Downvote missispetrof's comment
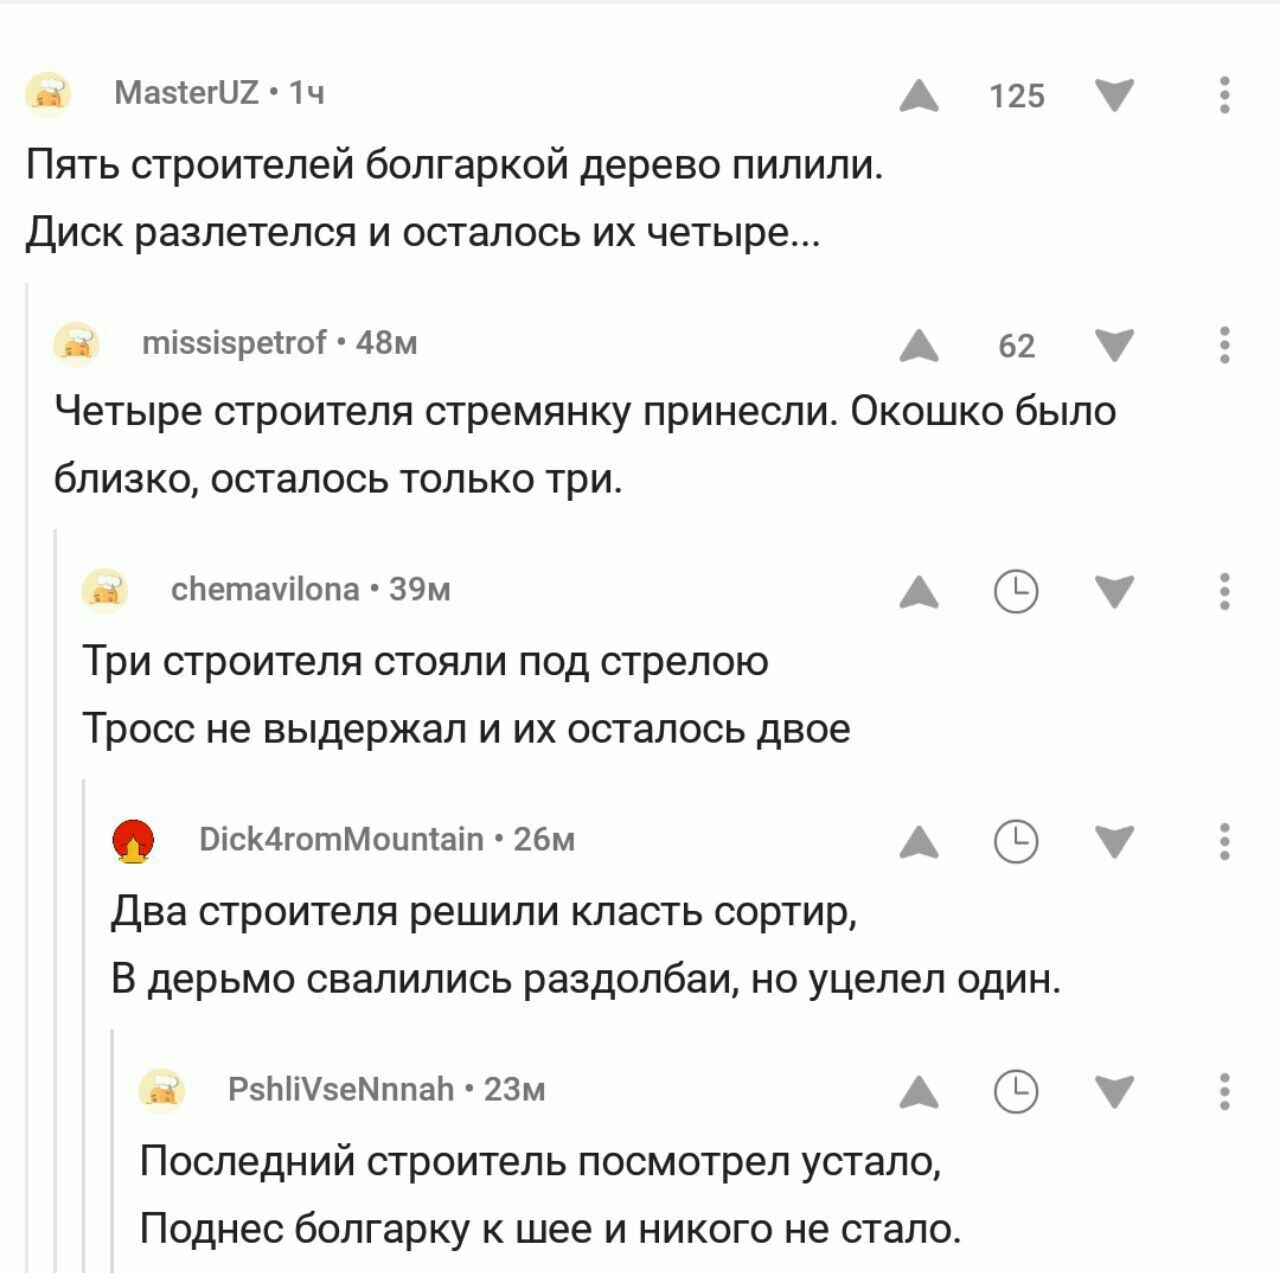The image size is (1280, 1273). (x=1114, y=346)
